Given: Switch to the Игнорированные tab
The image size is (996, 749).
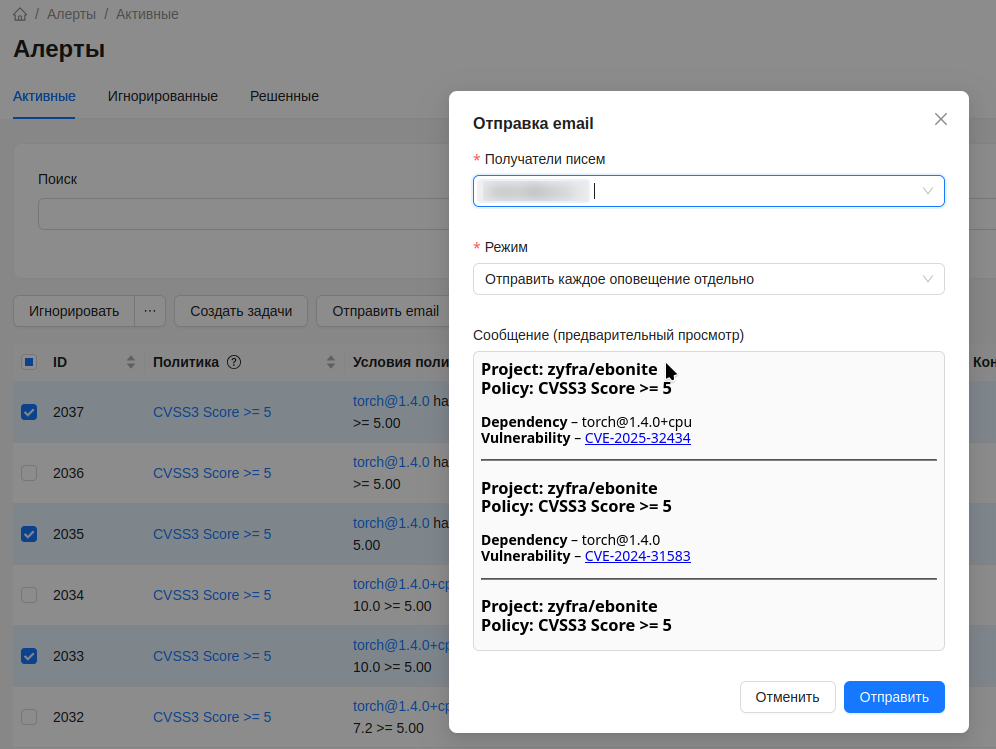Looking at the screenshot, I should pyautogui.click(x=163, y=97).
